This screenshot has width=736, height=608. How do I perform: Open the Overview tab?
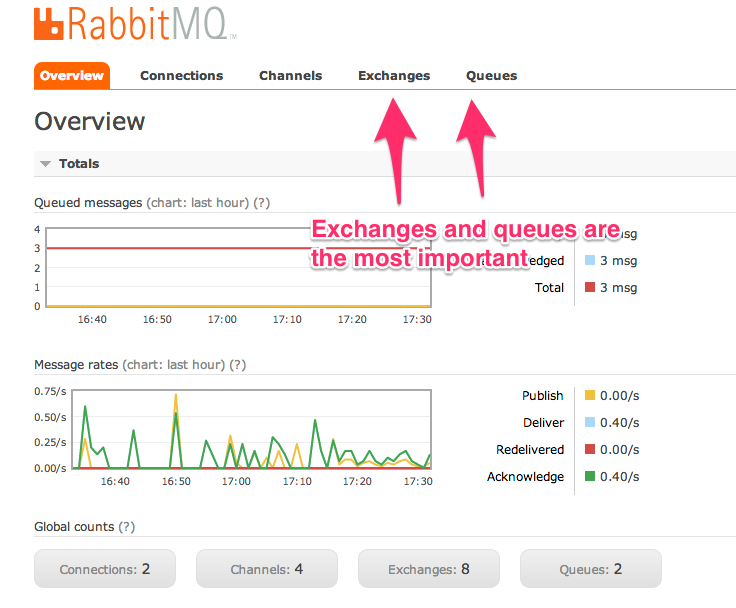click(x=72, y=76)
